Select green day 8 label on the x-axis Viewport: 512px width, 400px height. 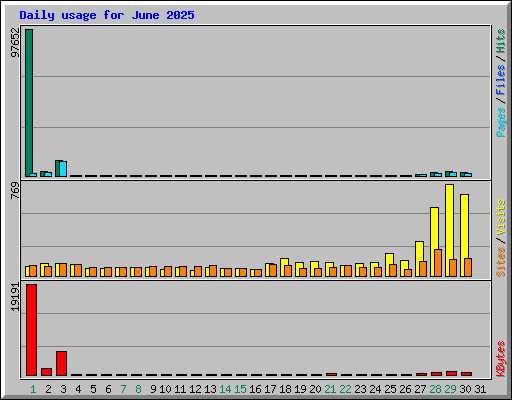point(138,389)
